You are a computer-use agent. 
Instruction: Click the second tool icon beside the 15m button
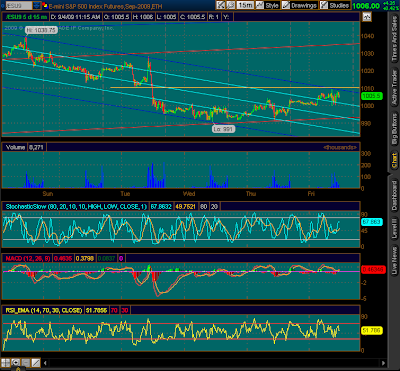231,5
